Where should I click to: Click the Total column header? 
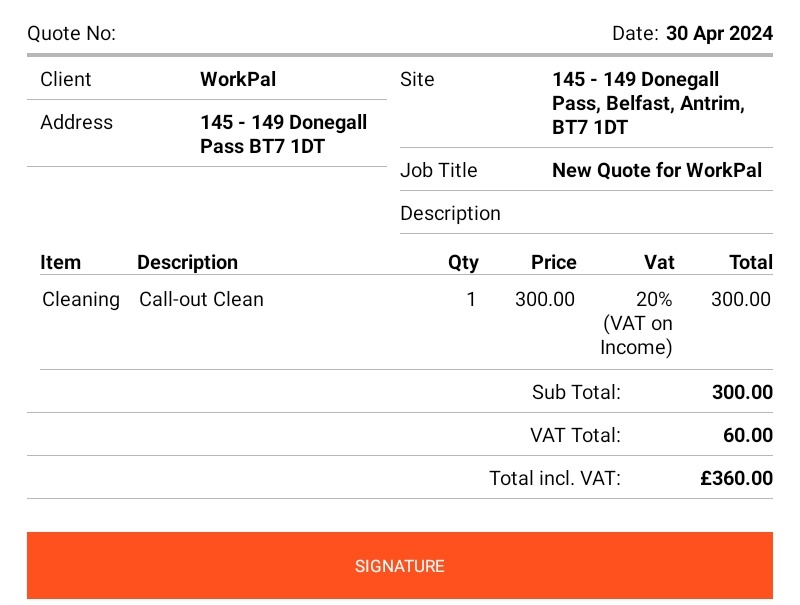coord(751,262)
